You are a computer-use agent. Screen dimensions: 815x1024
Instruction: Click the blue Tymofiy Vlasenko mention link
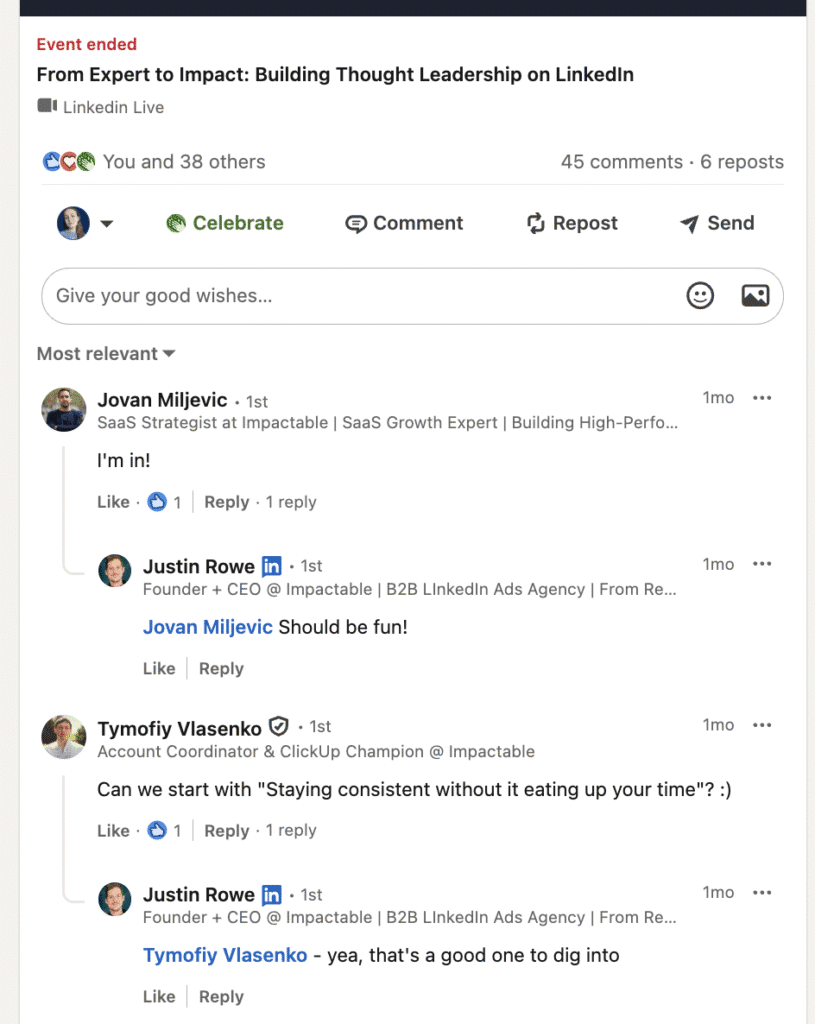(225, 955)
